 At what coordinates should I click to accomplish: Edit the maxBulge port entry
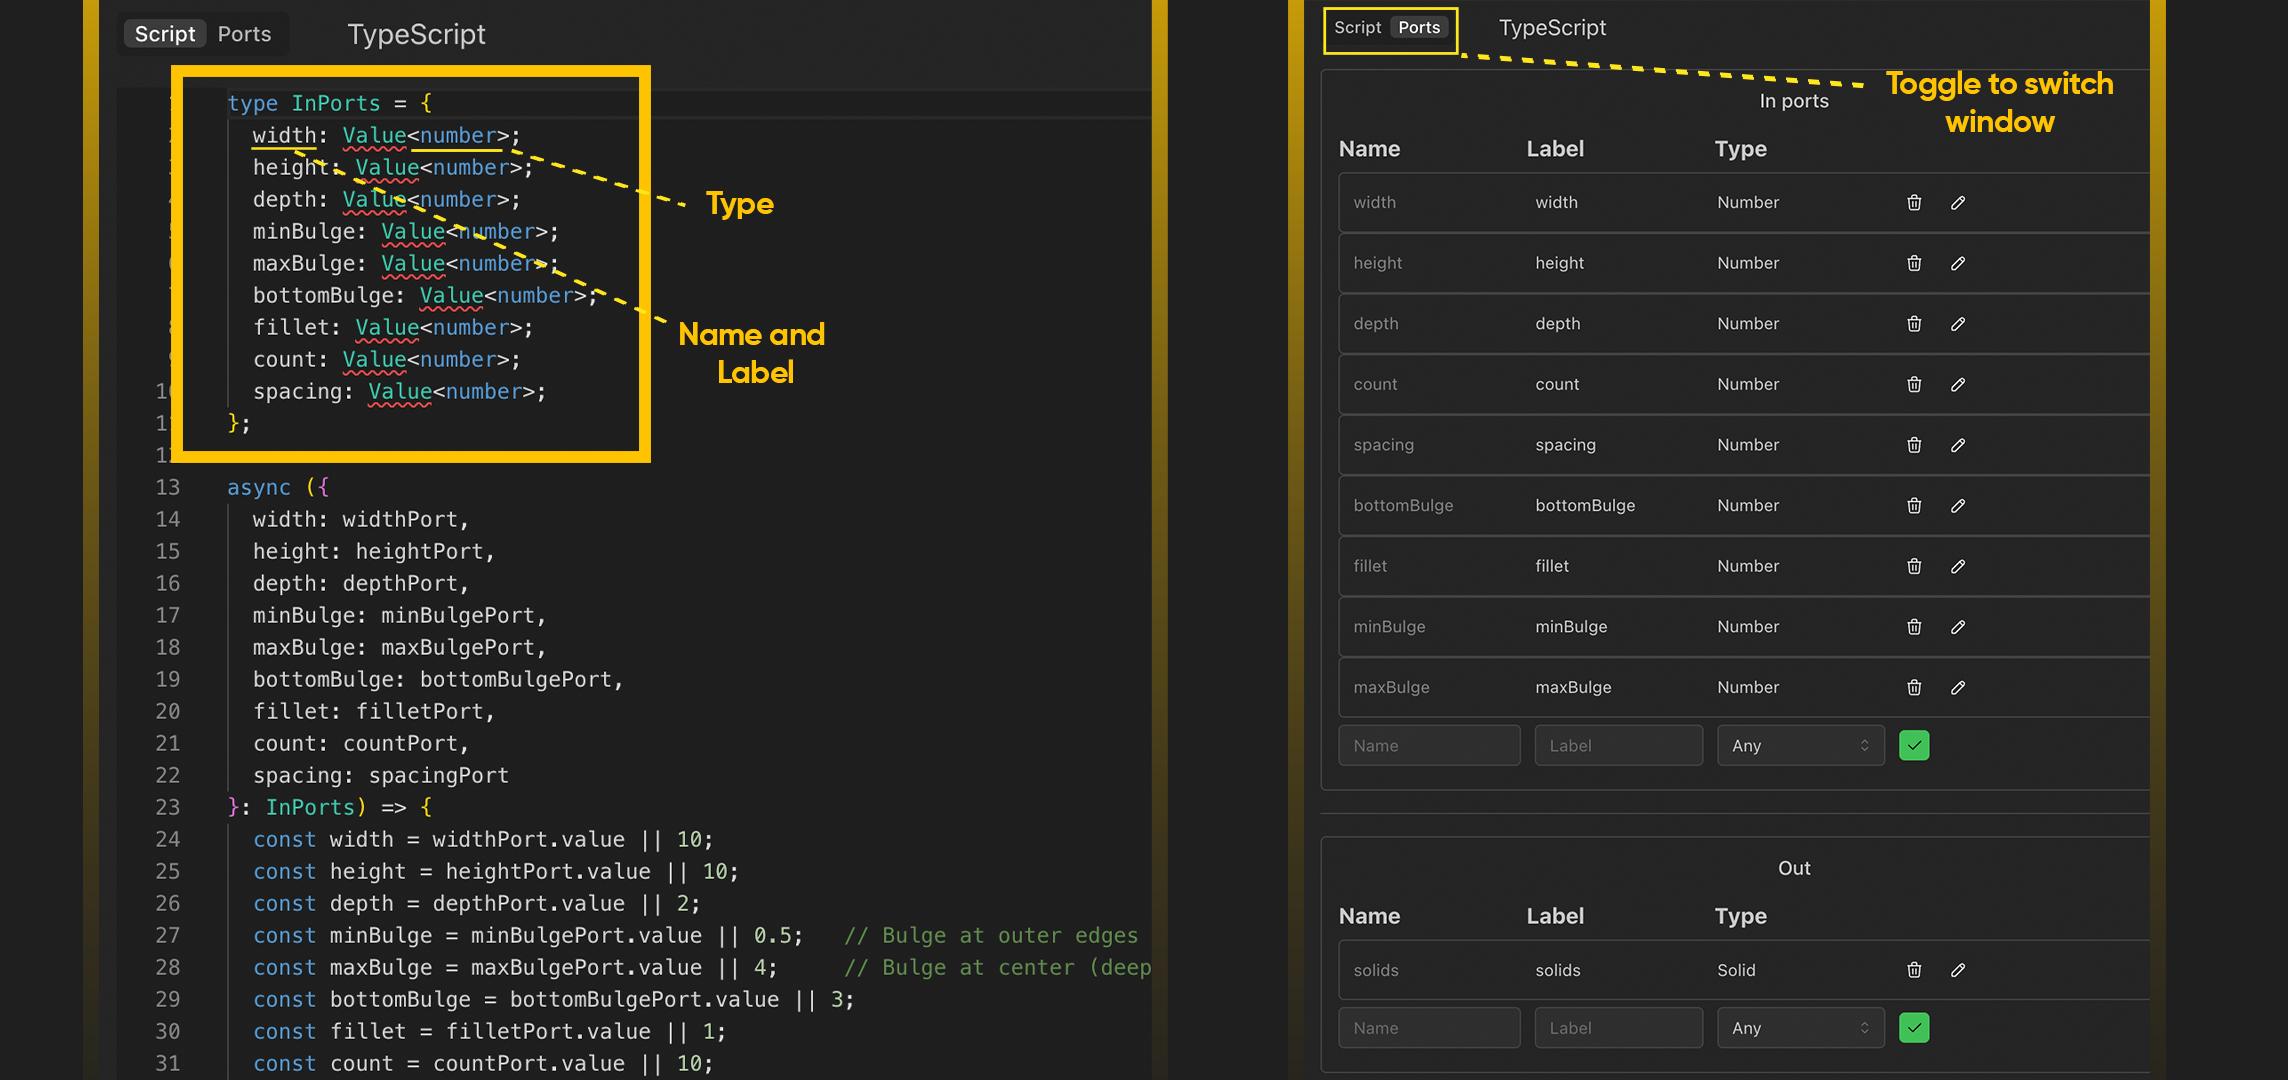click(1958, 688)
